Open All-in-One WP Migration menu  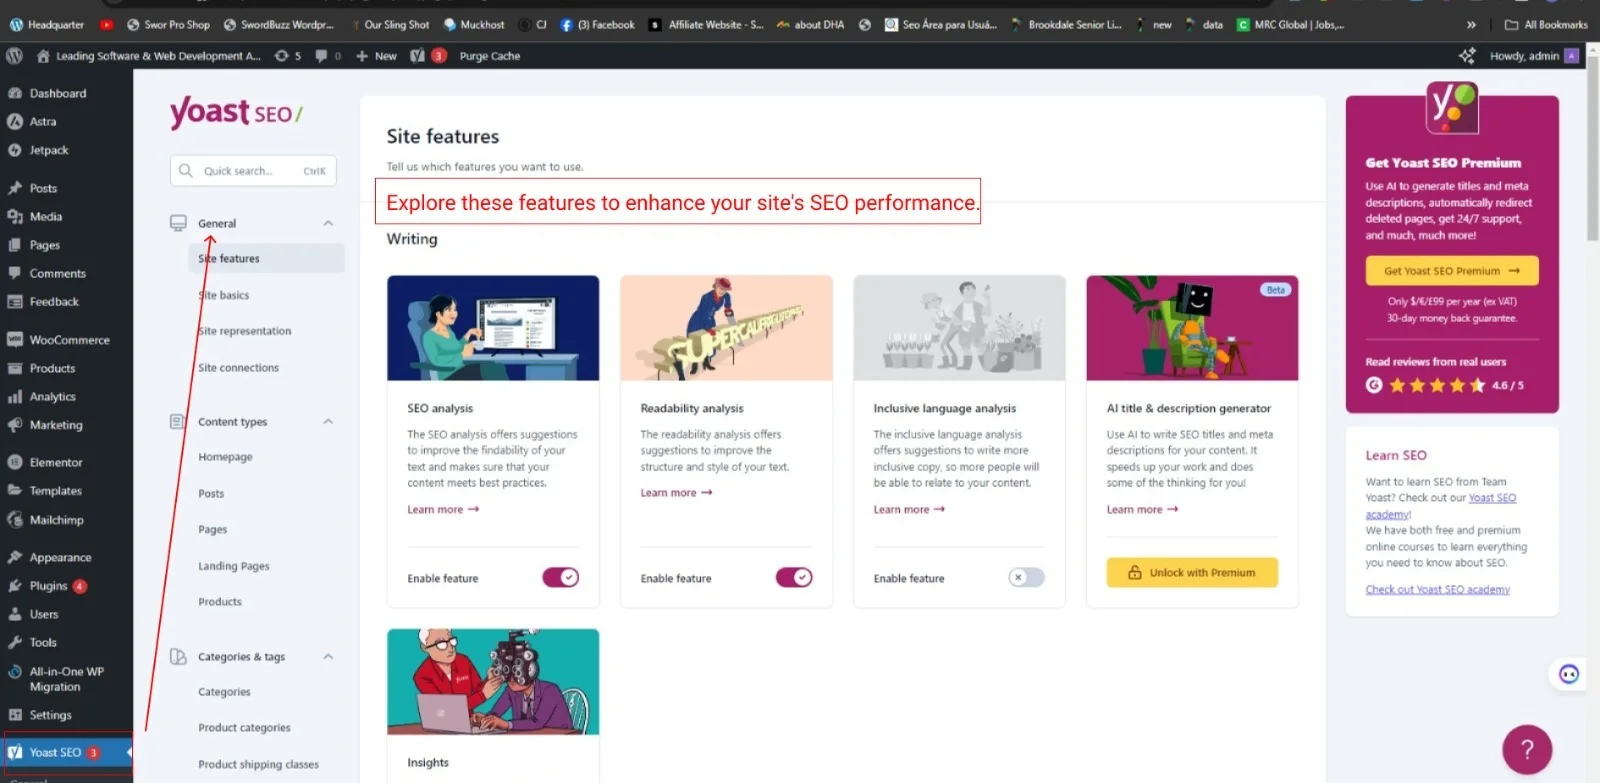pos(66,679)
